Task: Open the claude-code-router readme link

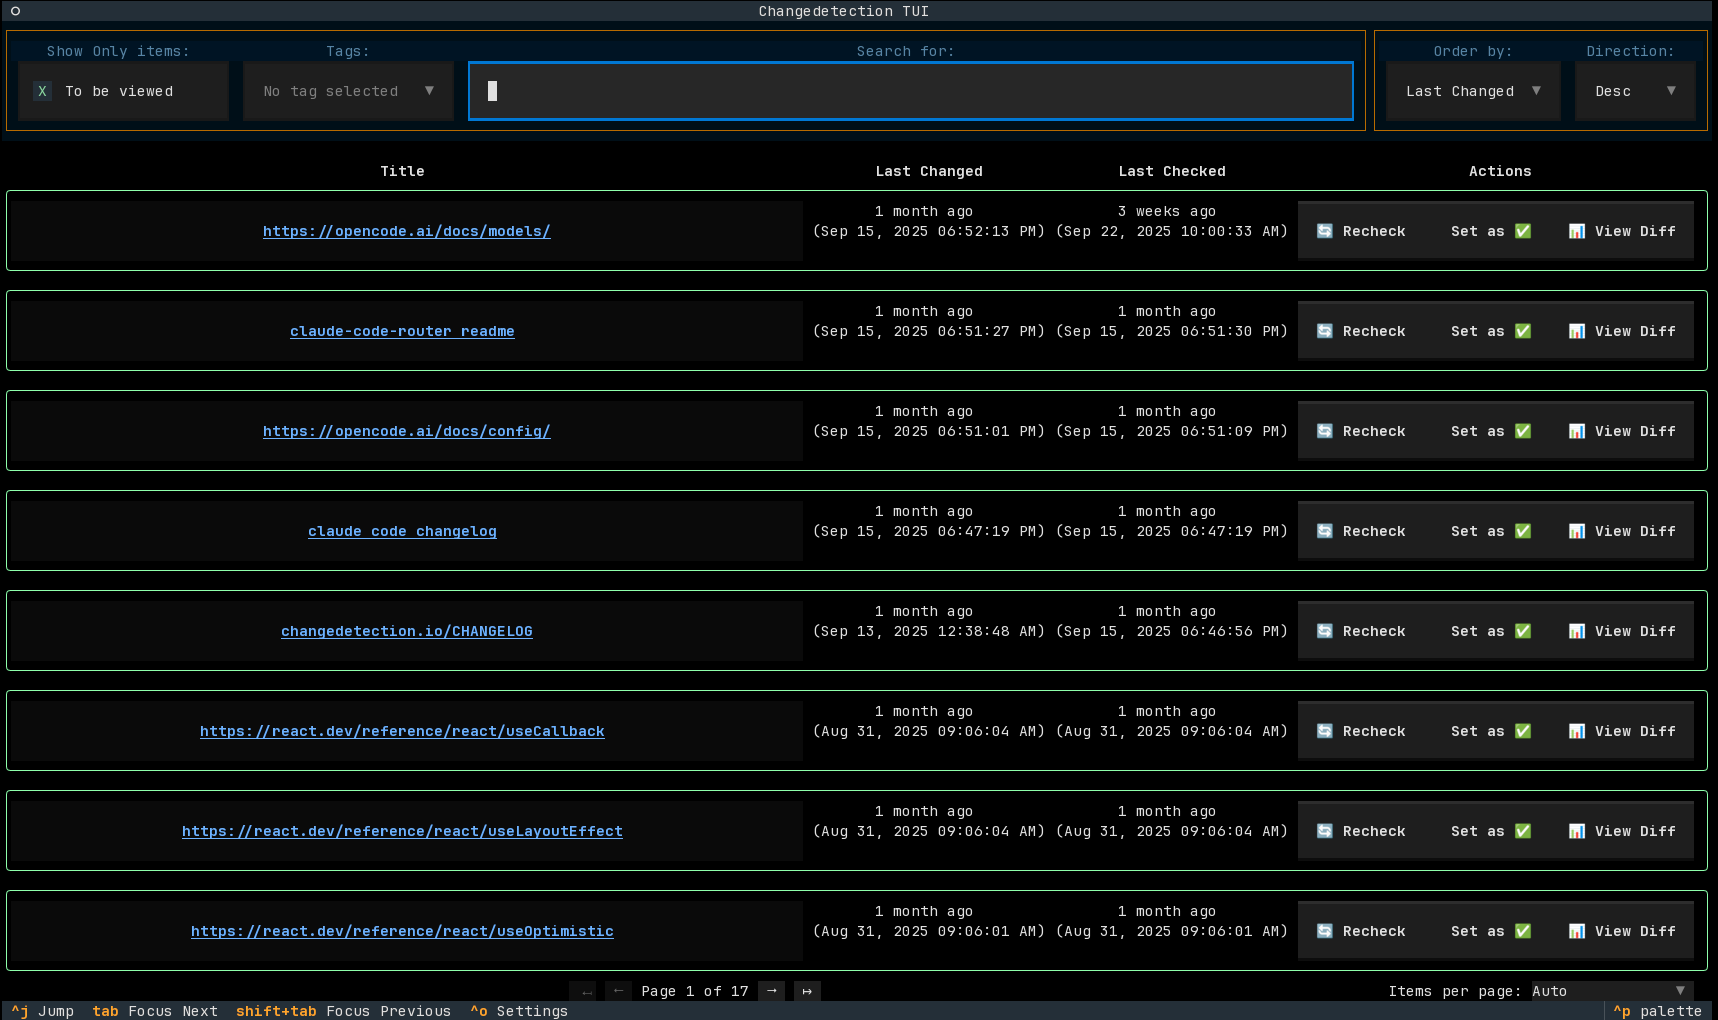Action: click(x=402, y=331)
